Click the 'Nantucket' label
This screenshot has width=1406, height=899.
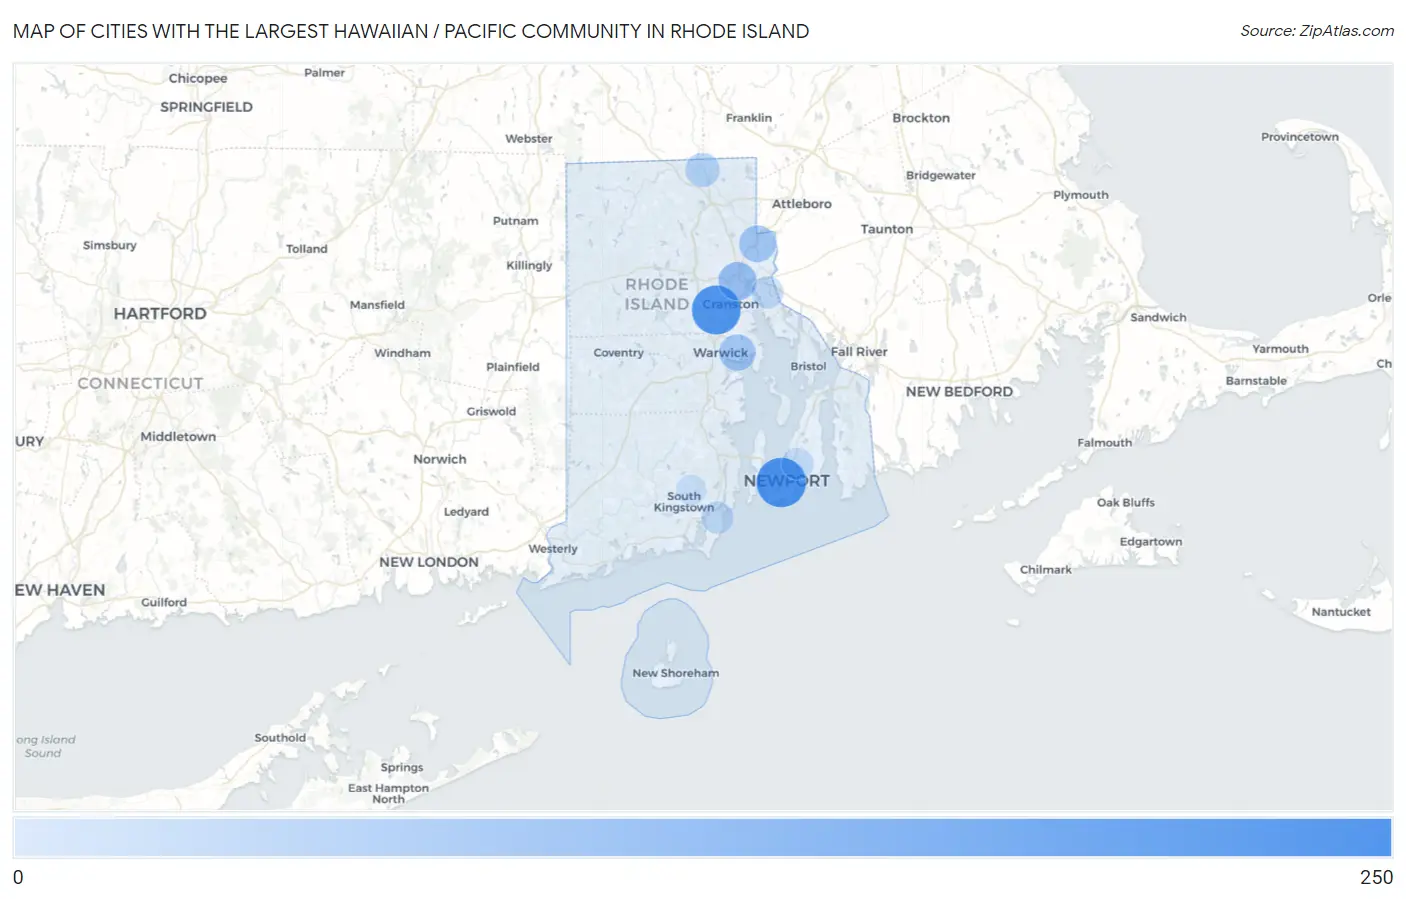tap(1341, 612)
